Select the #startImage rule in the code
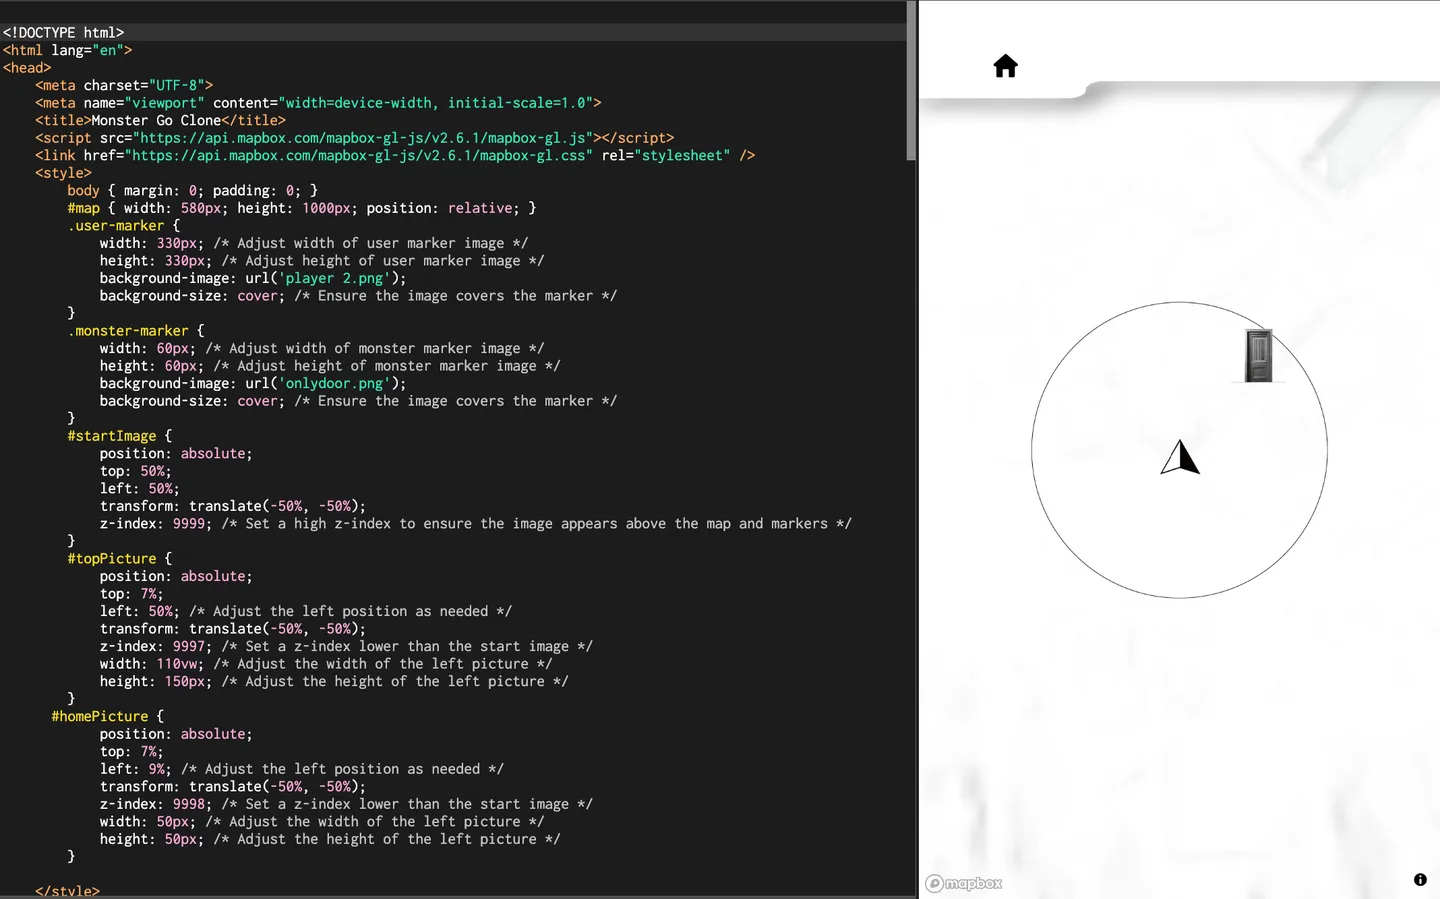This screenshot has width=1440, height=899. pyautogui.click(x=111, y=435)
